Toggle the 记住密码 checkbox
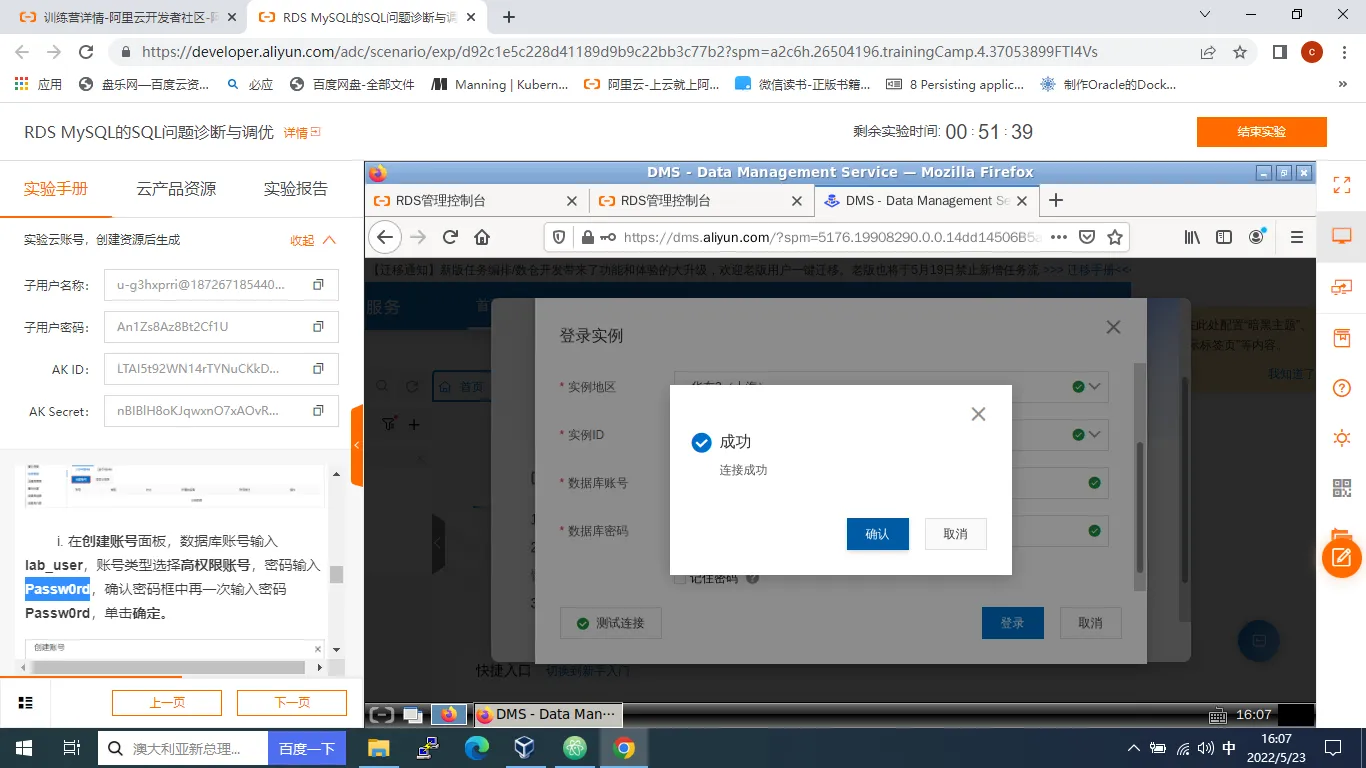Image resolution: width=1366 pixels, height=768 pixels. [x=680, y=578]
